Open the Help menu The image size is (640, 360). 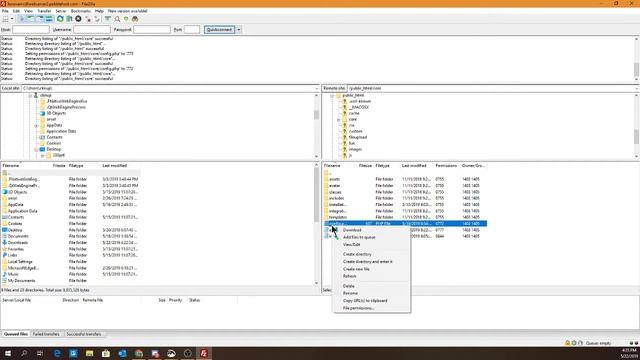pos(99,11)
